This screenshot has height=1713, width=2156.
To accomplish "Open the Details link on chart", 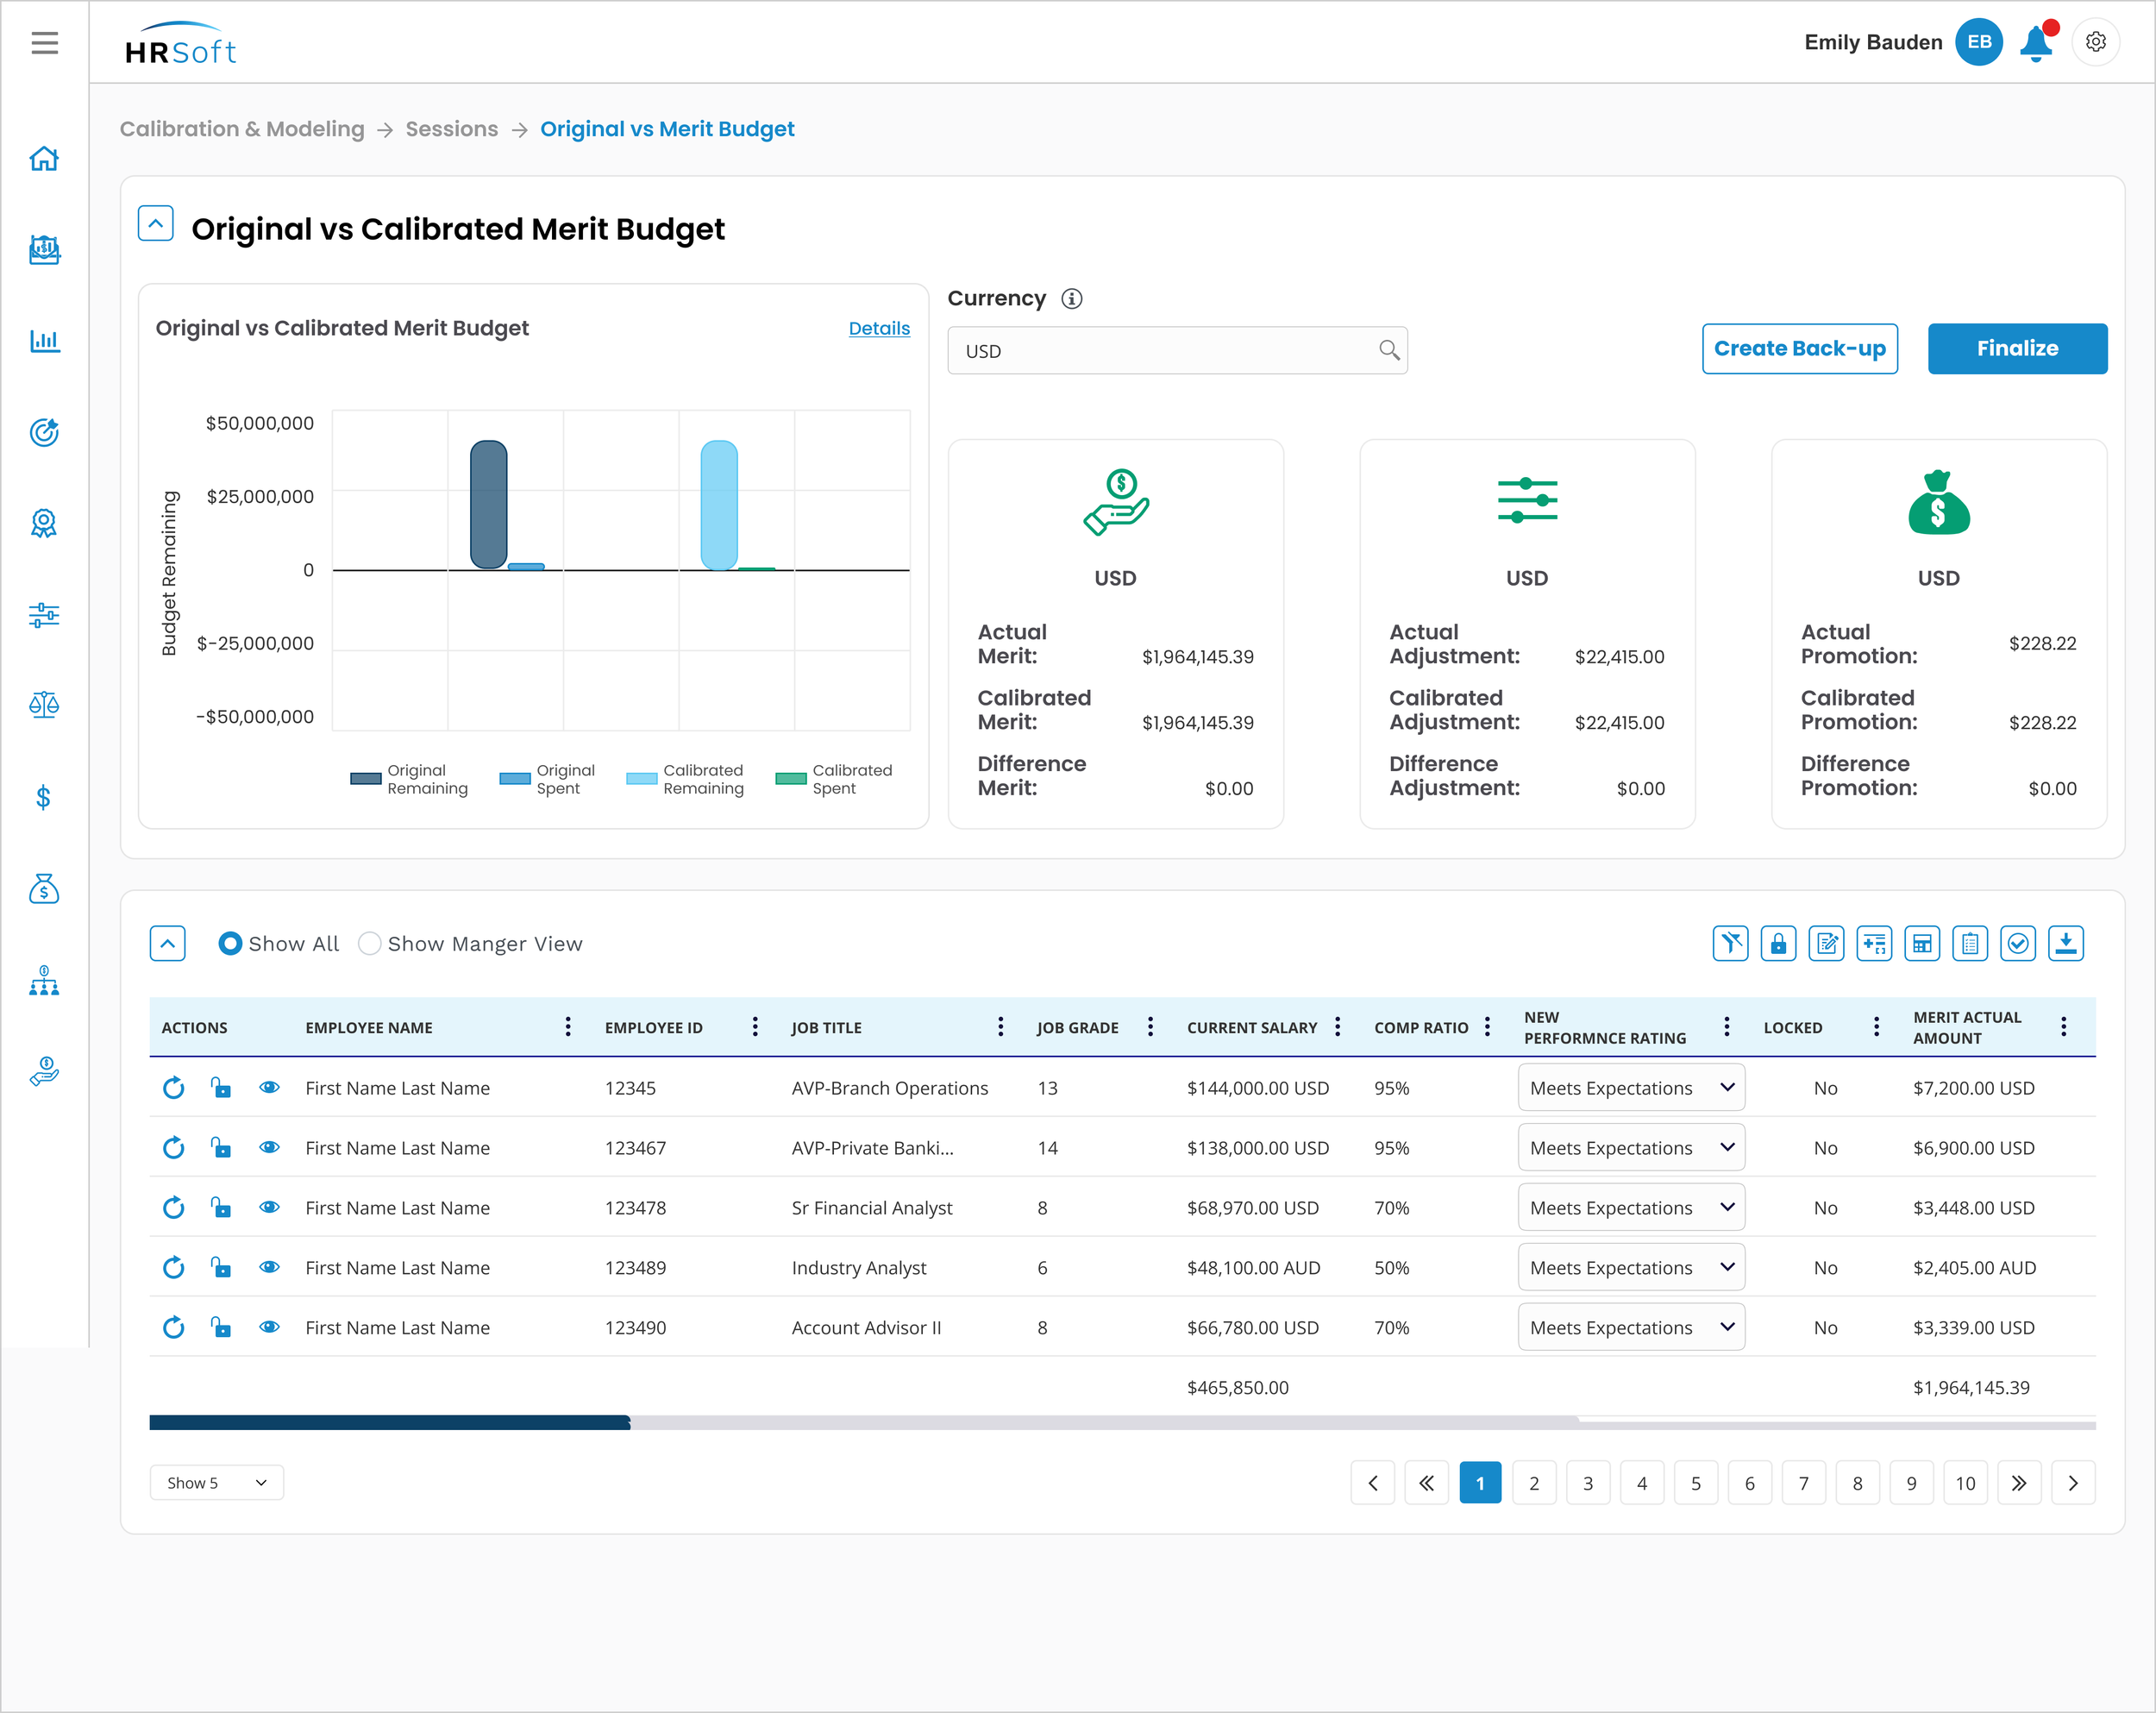I will click(x=878, y=328).
